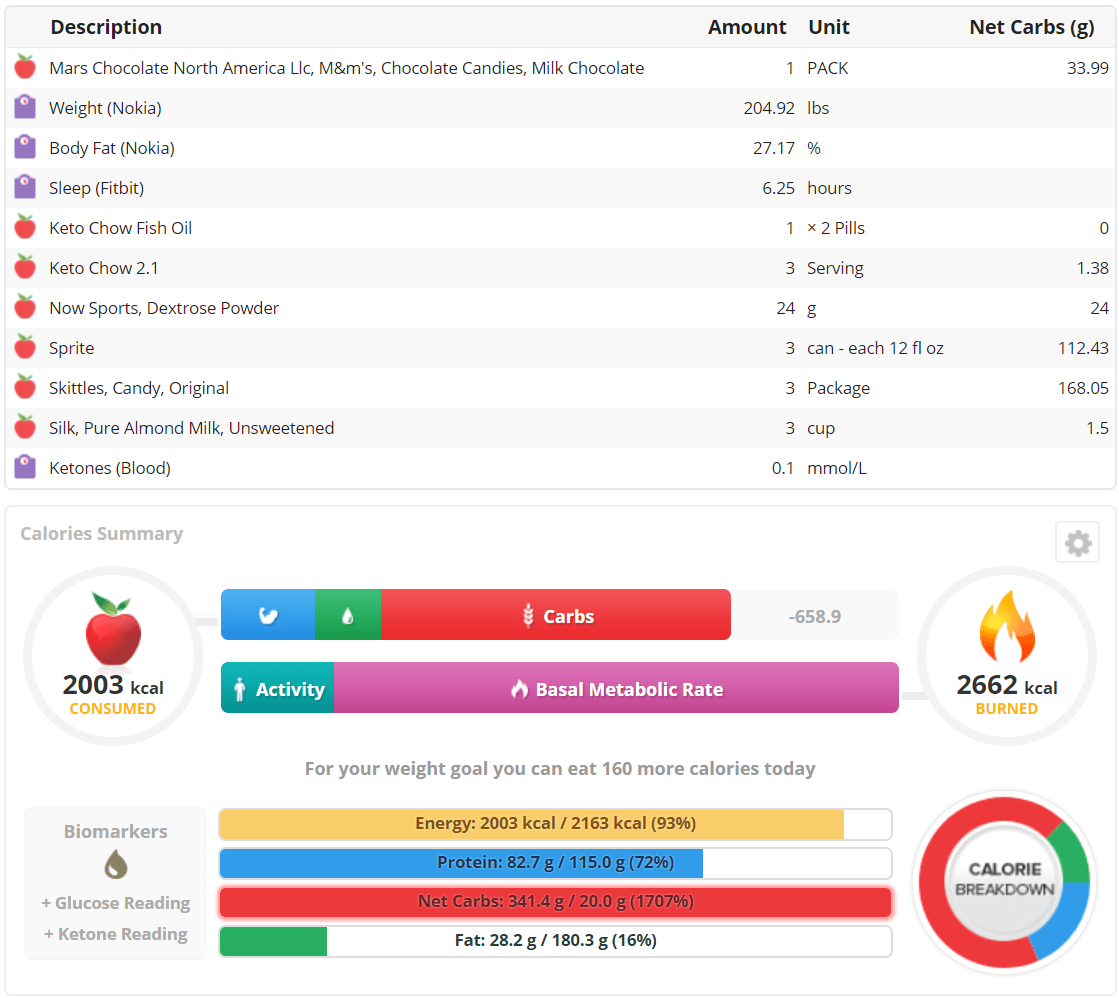Select the Now Sports, Dextrose Powder description
The image size is (1119, 998).
[x=164, y=308]
